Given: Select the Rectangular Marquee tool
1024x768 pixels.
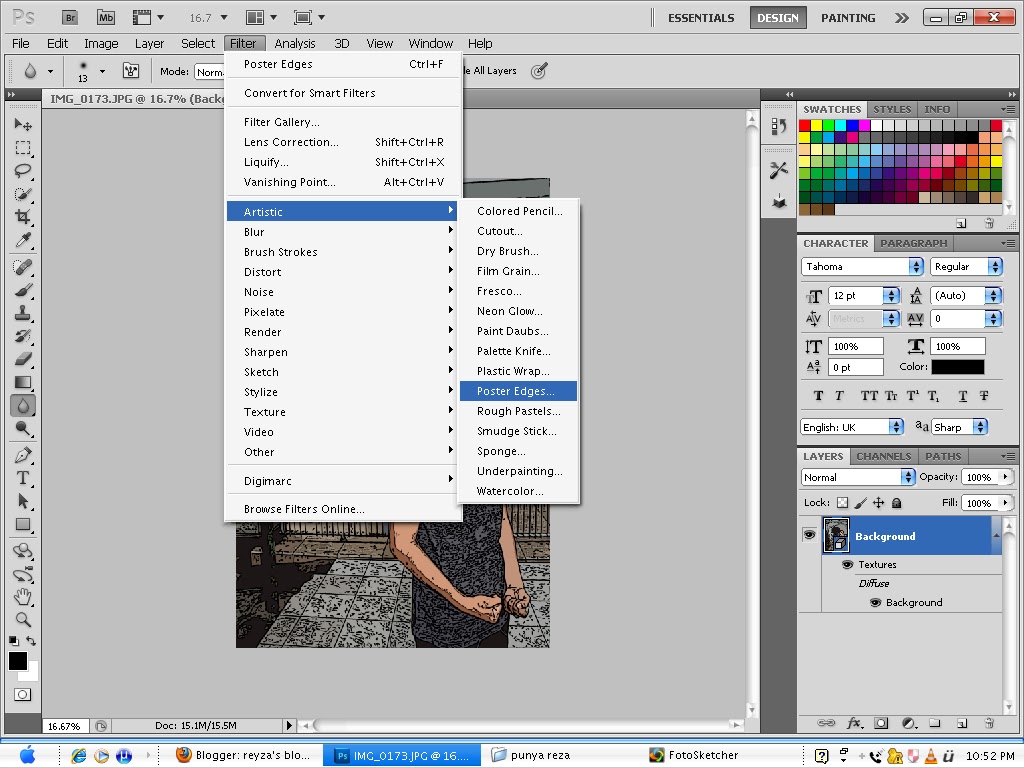Looking at the screenshot, I should (x=23, y=148).
